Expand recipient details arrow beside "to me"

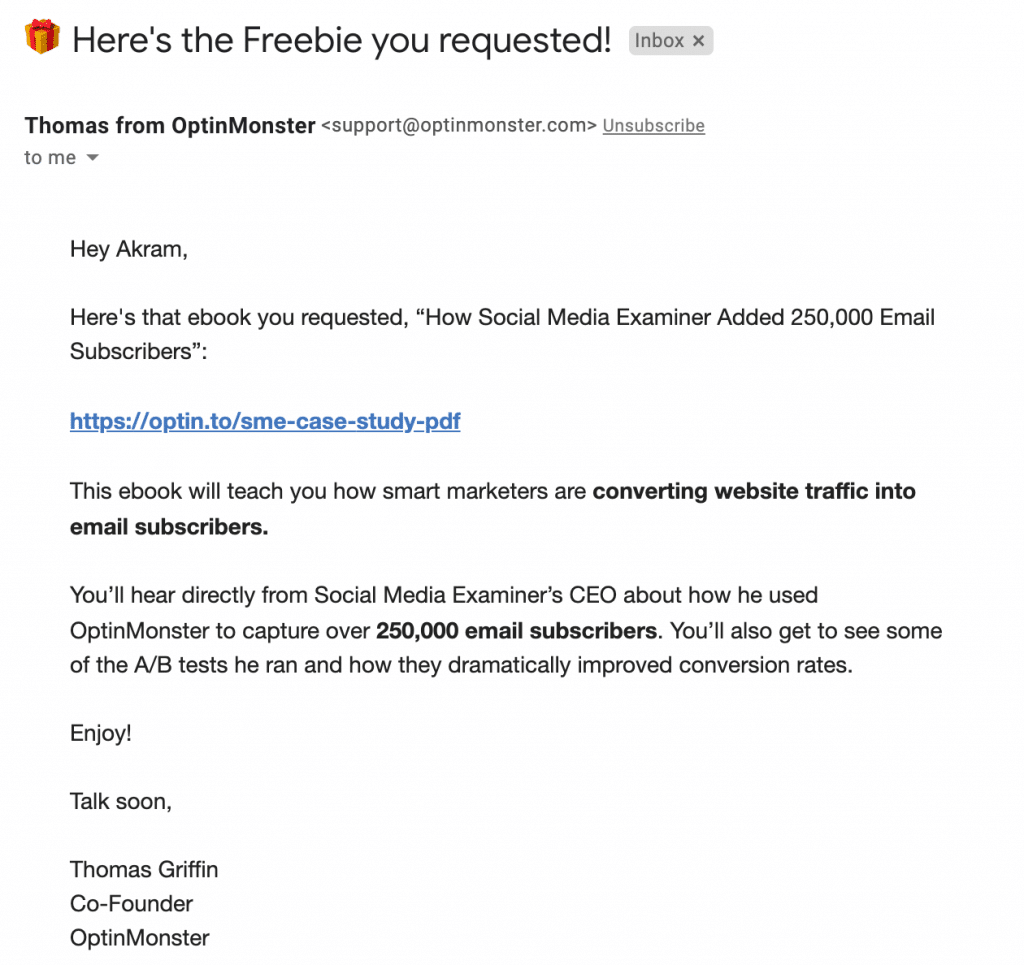(93, 158)
